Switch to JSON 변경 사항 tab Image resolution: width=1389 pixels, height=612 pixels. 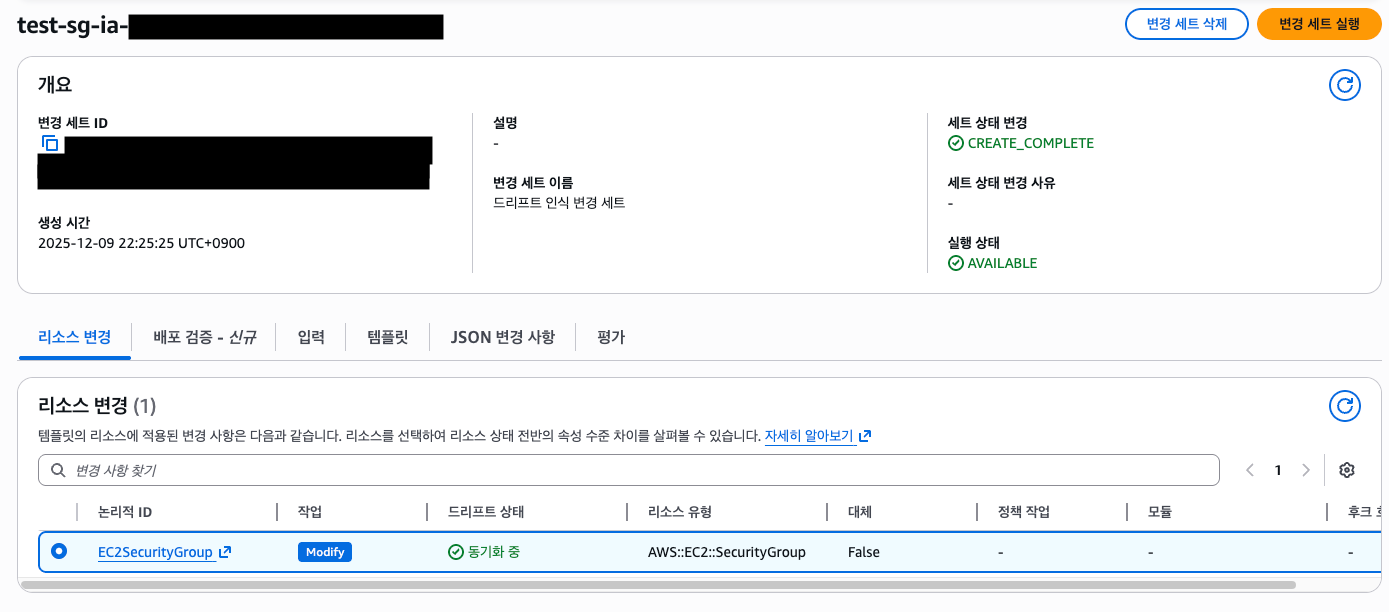pos(502,337)
